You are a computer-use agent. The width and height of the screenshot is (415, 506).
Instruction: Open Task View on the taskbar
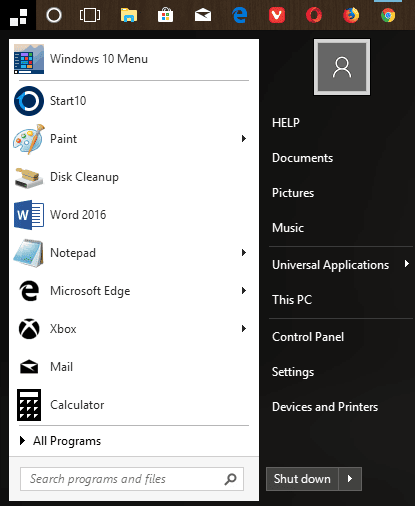[90, 15]
